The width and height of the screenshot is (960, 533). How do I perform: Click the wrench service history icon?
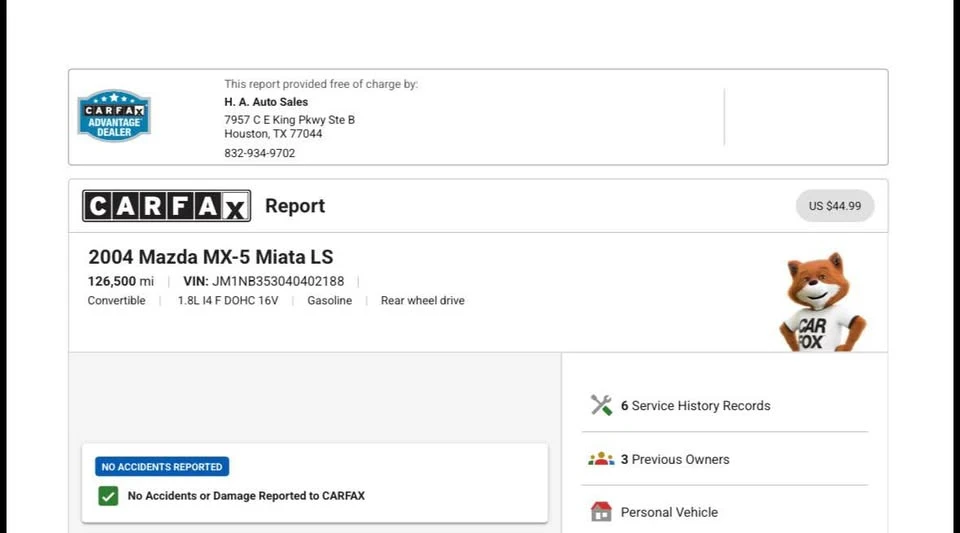click(x=601, y=405)
